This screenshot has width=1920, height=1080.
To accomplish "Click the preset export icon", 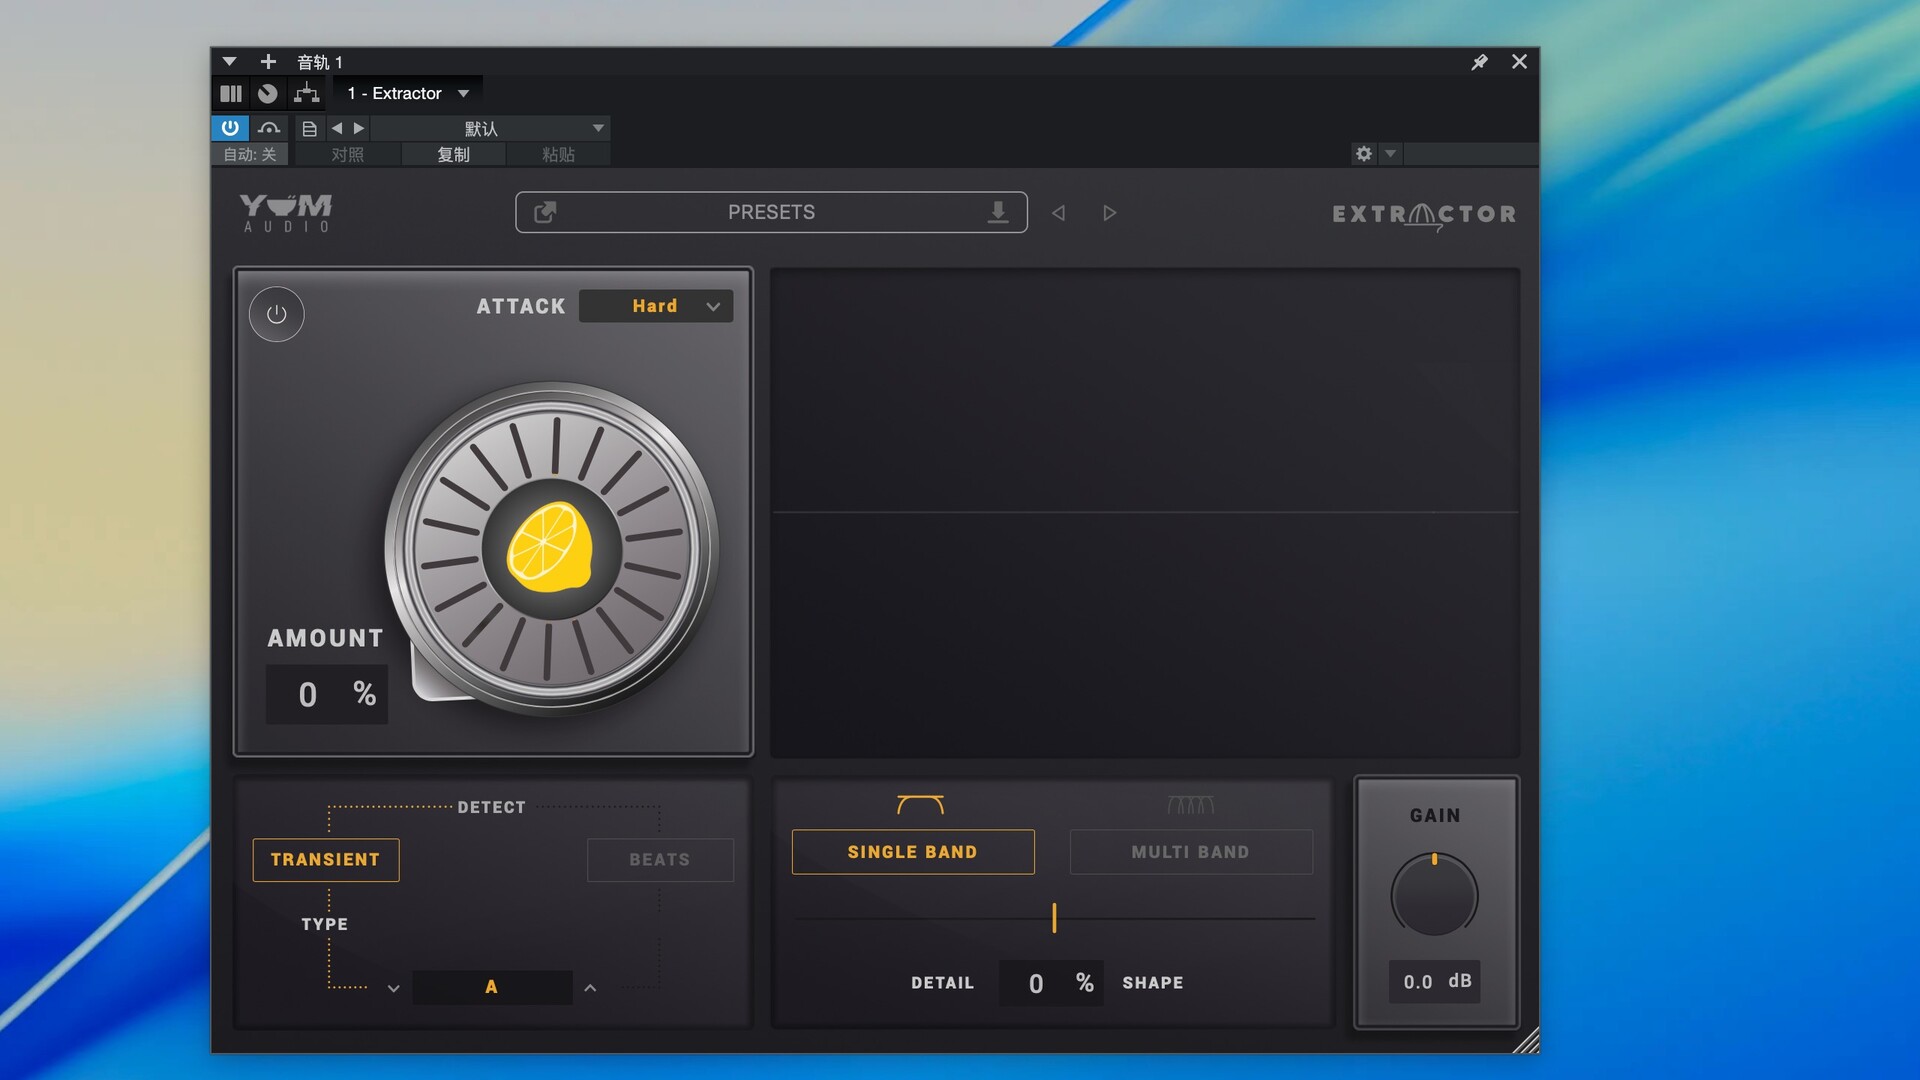I will tap(545, 212).
